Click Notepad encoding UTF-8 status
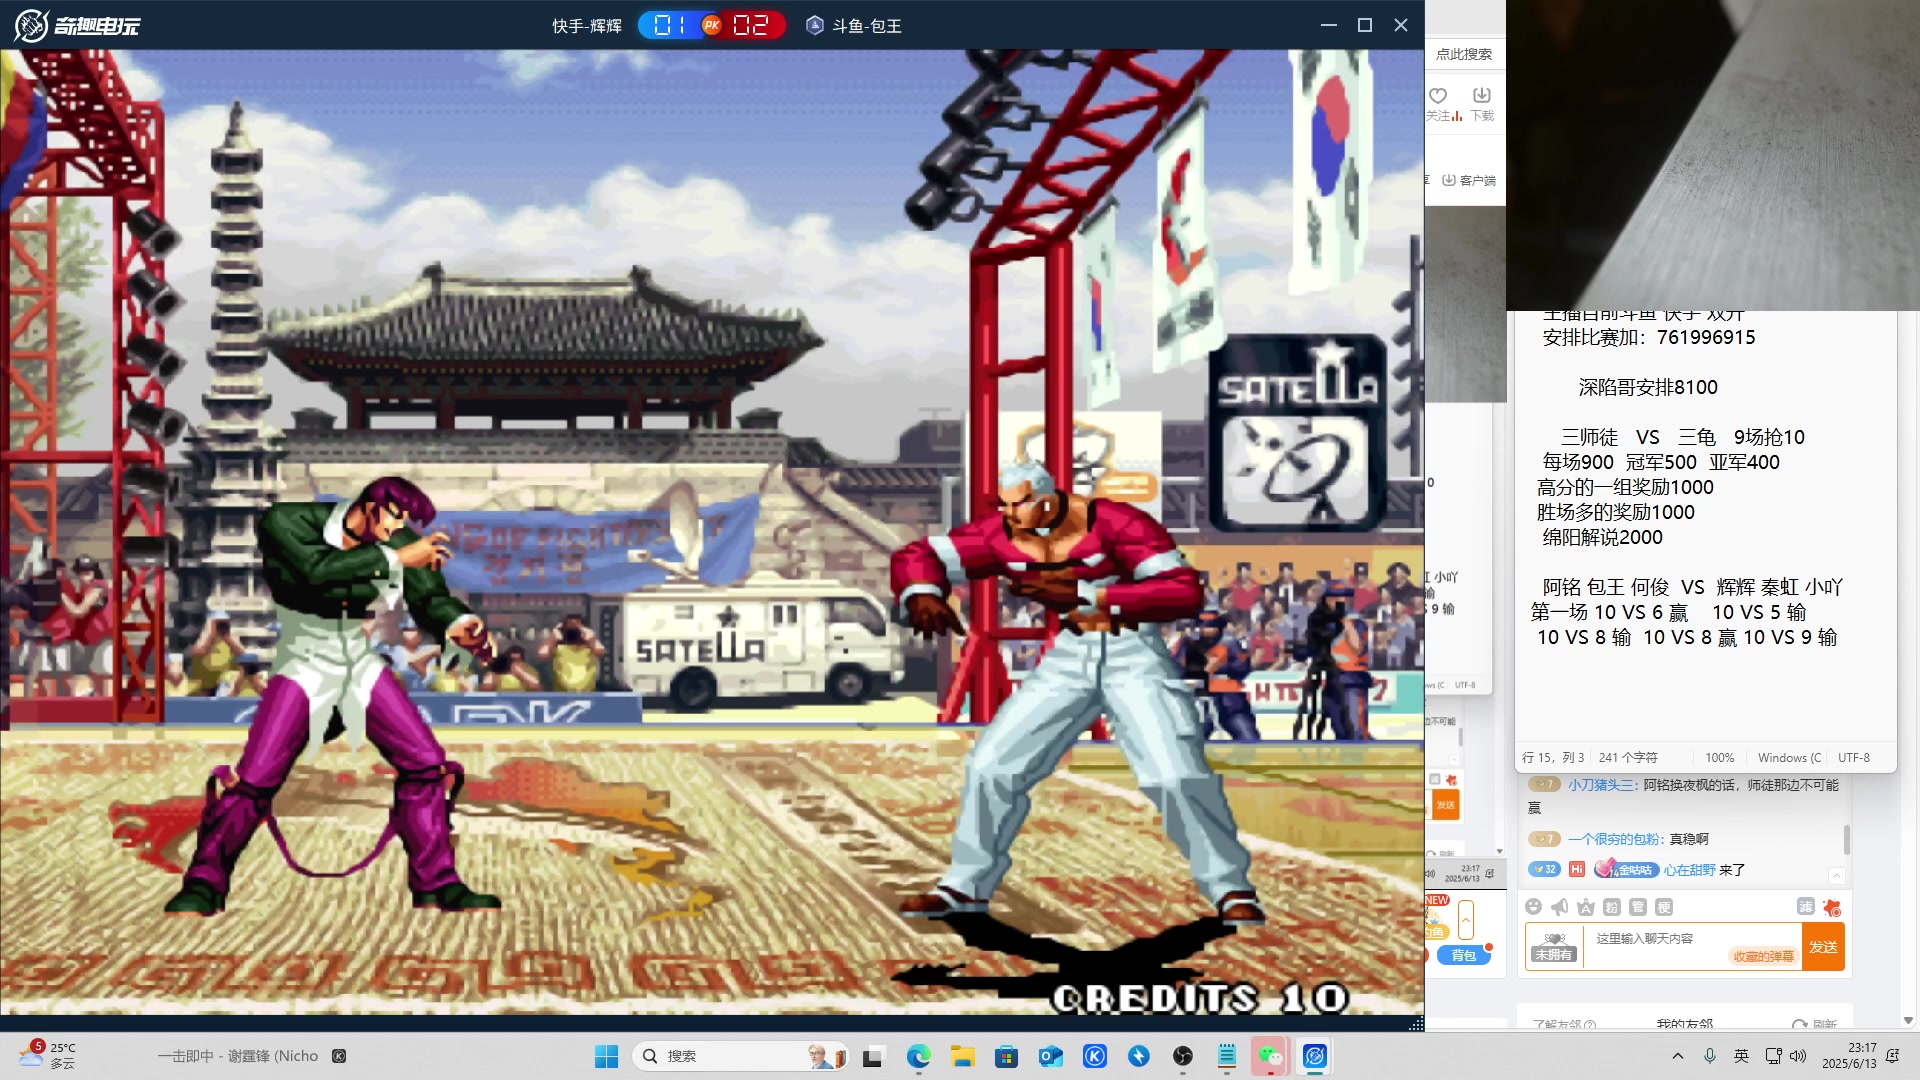1920x1080 pixels. [x=1854, y=758]
